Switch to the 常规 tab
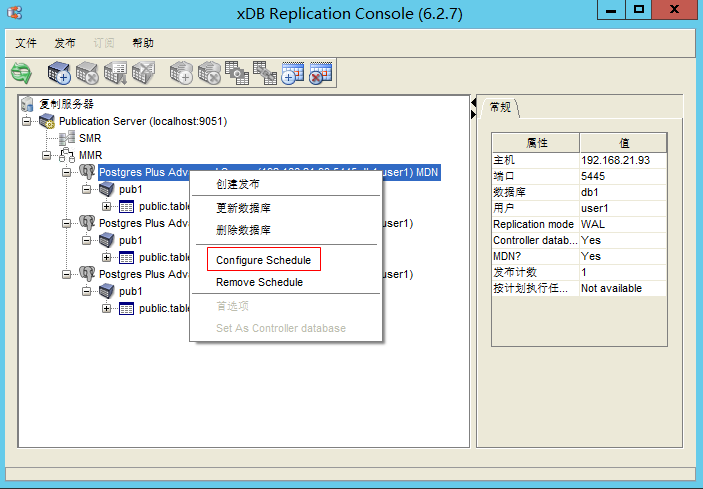This screenshot has height=489, width=703. pos(500,108)
